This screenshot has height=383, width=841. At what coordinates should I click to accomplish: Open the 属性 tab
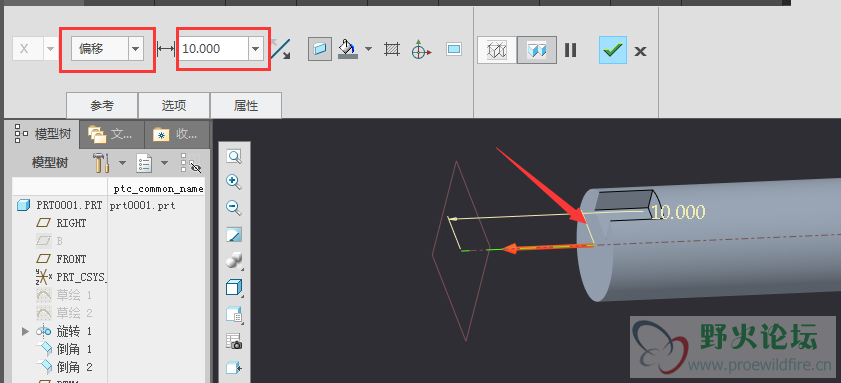pyautogui.click(x=246, y=106)
